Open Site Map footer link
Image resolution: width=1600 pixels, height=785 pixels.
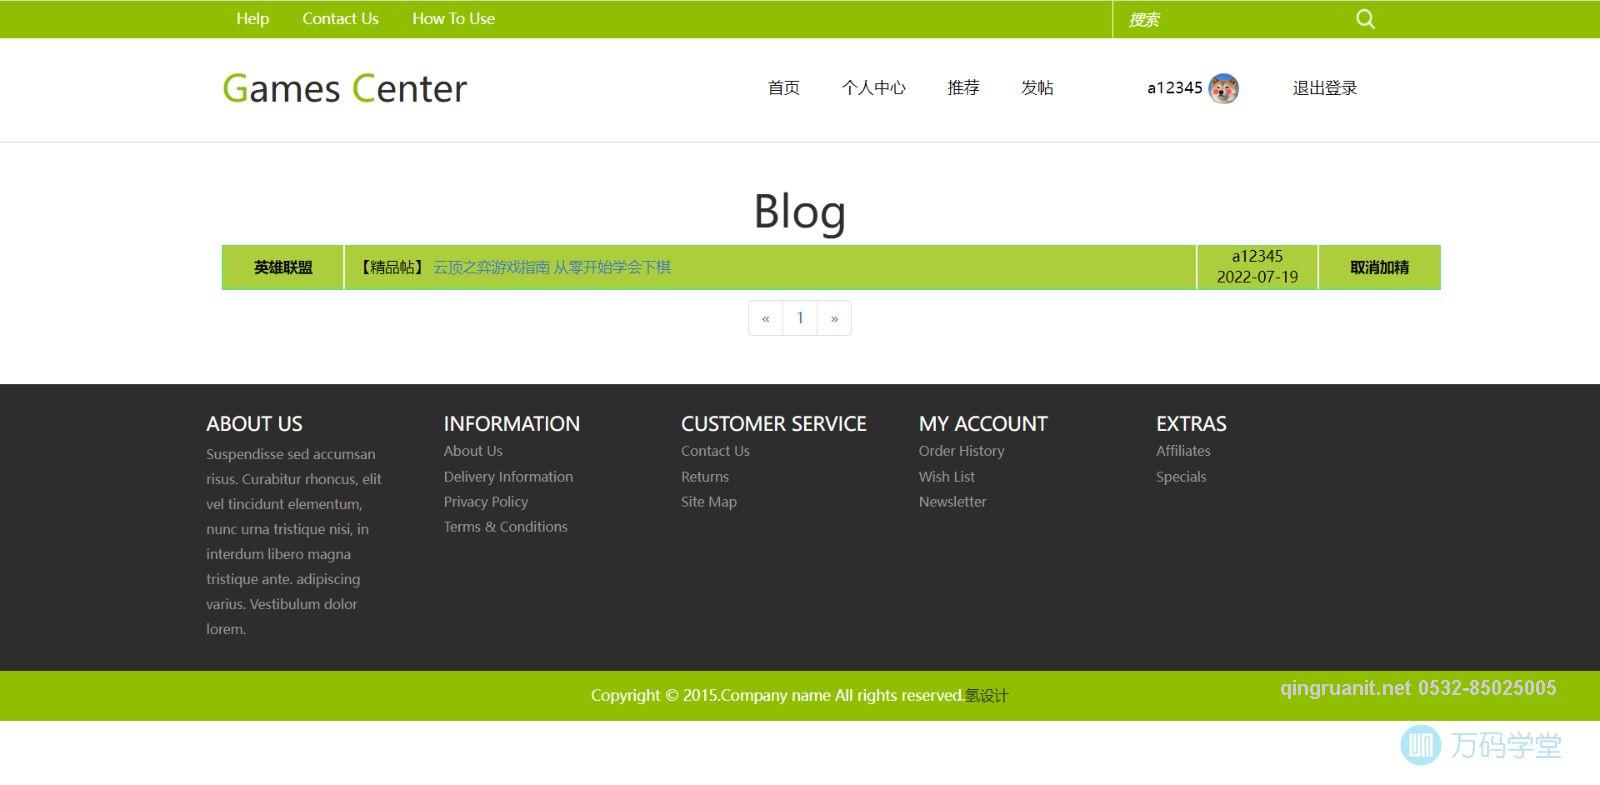pyautogui.click(x=709, y=502)
